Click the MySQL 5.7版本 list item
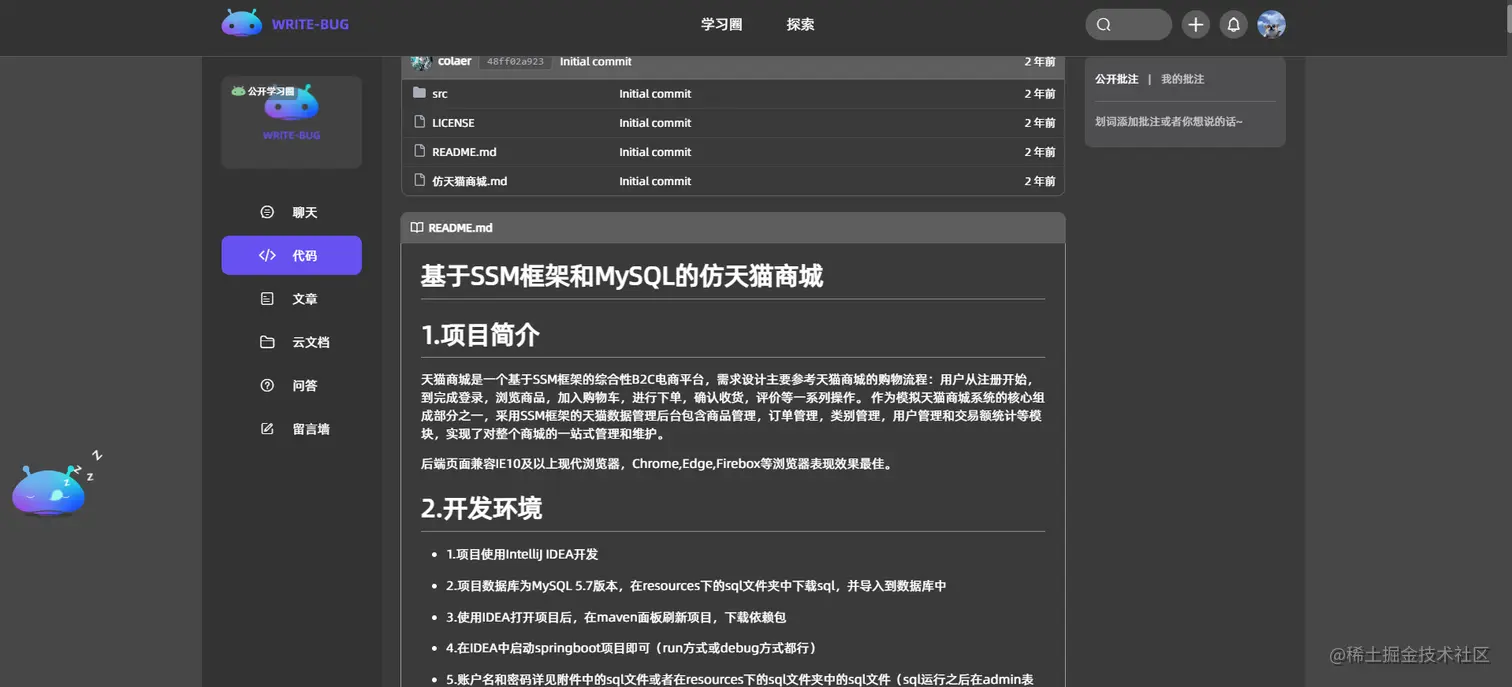This screenshot has height=687, width=1512. pyautogui.click(x=696, y=586)
